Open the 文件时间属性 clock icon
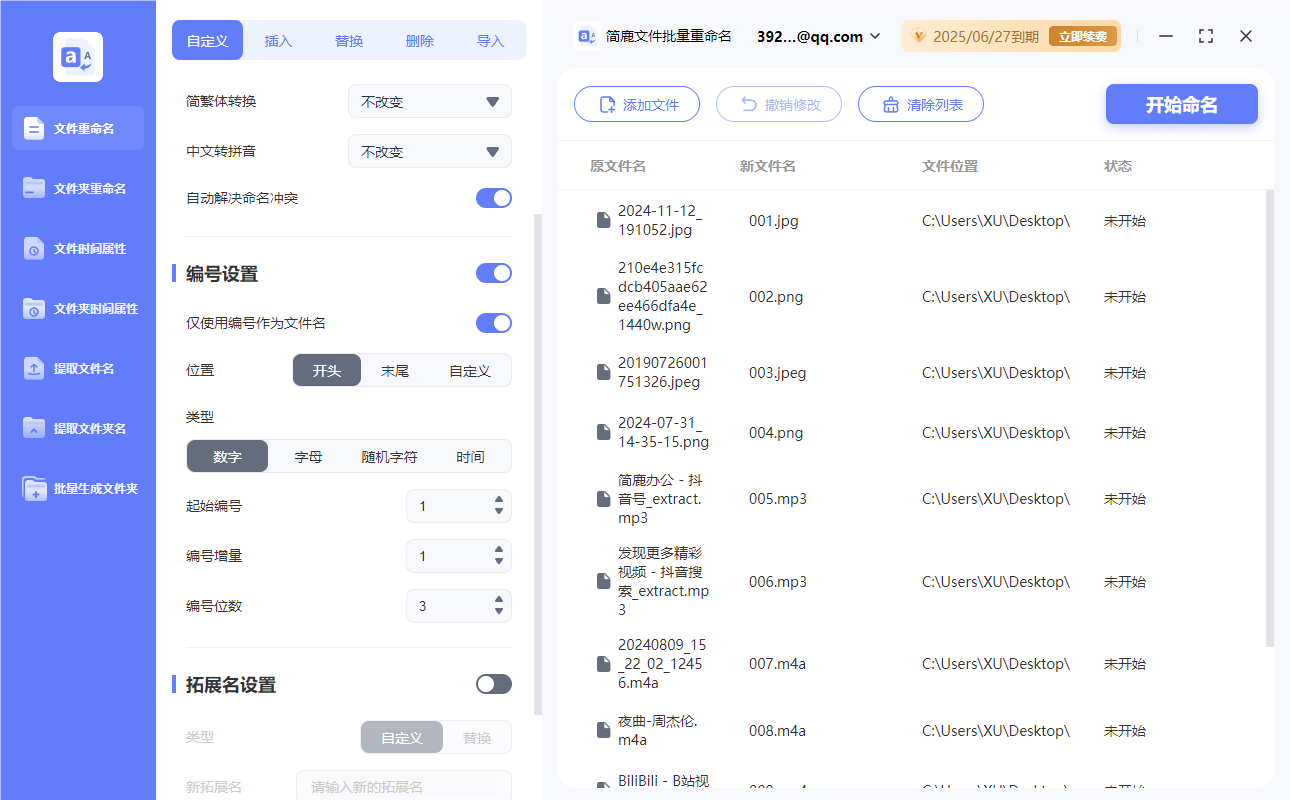Image resolution: width=1290 pixels, height=800 pixels. (34, 248)
